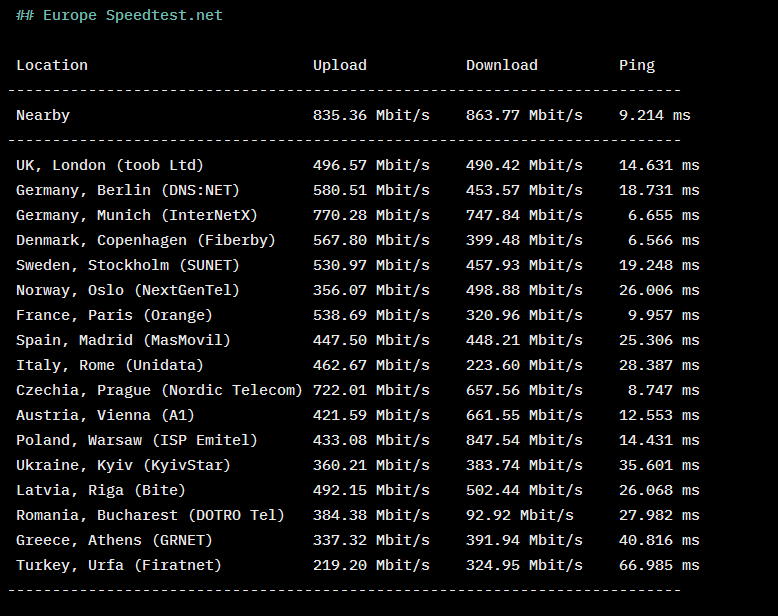Click Rome ping value 28.387 ms
This screenshot has height=616, width=778.
click(x=659, y=365)
